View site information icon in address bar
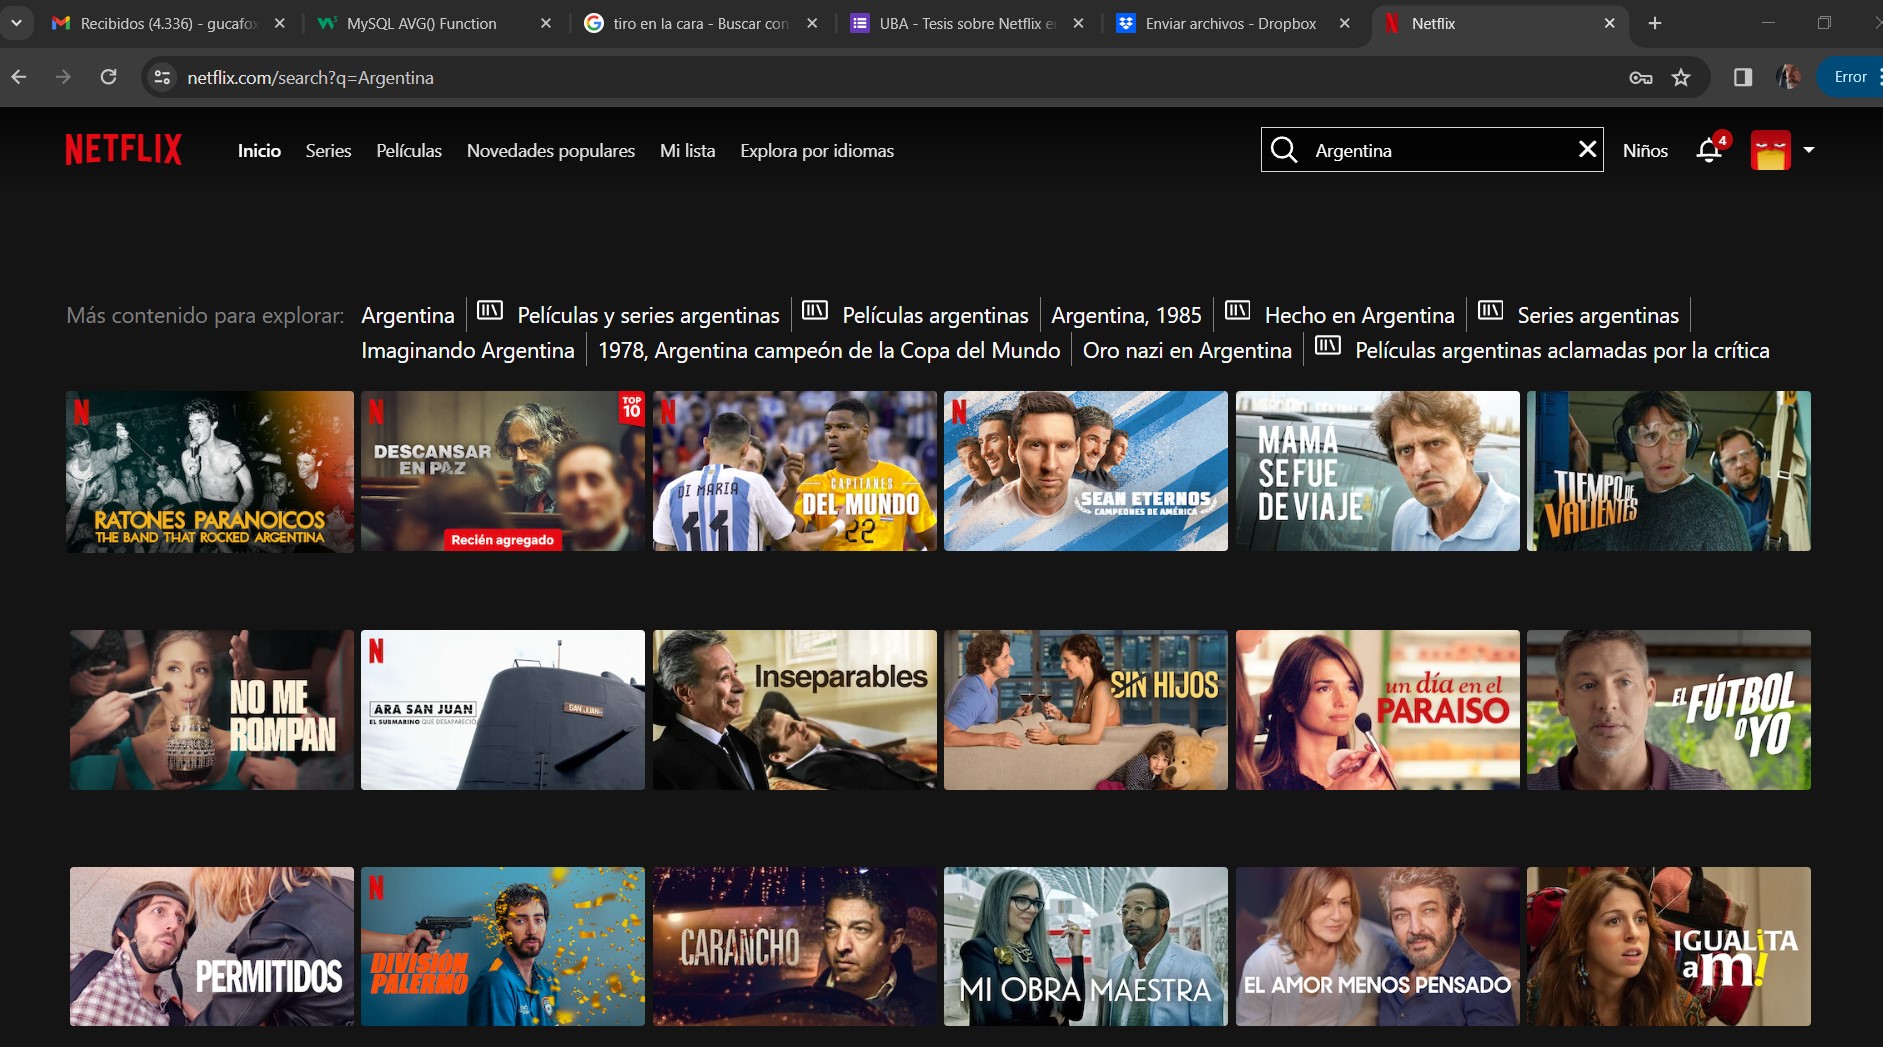Image resolution: width=1883 pixels, height=1047 pixels. point(162,77)
